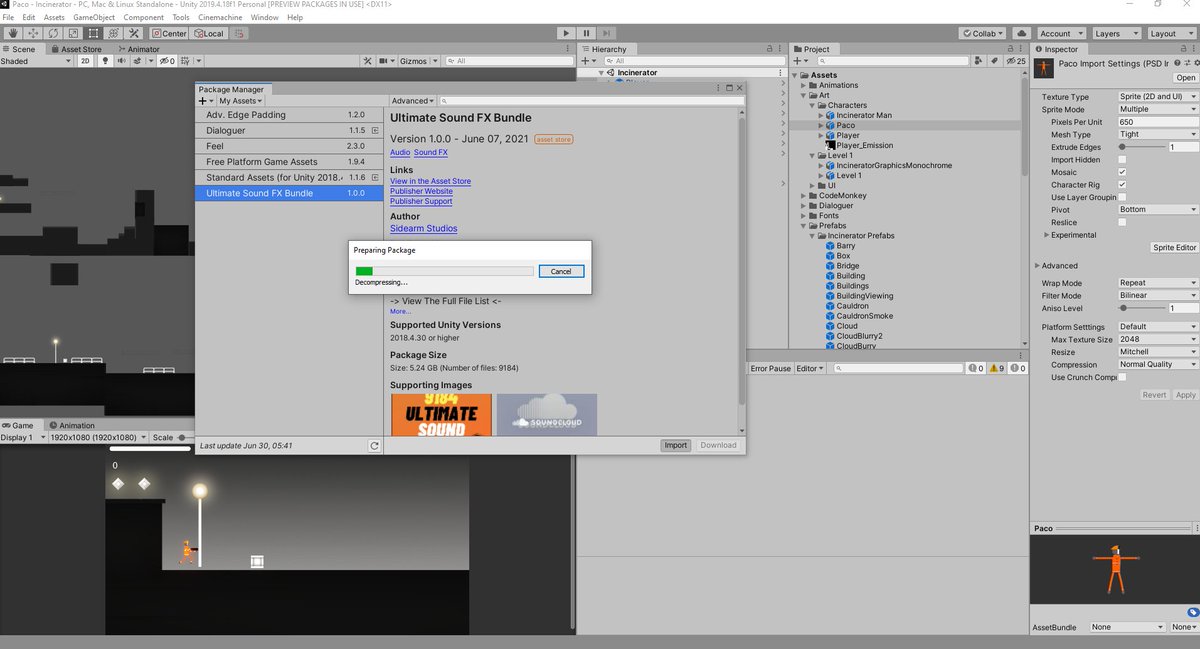Switch to the Animation tab

point(72,425)
